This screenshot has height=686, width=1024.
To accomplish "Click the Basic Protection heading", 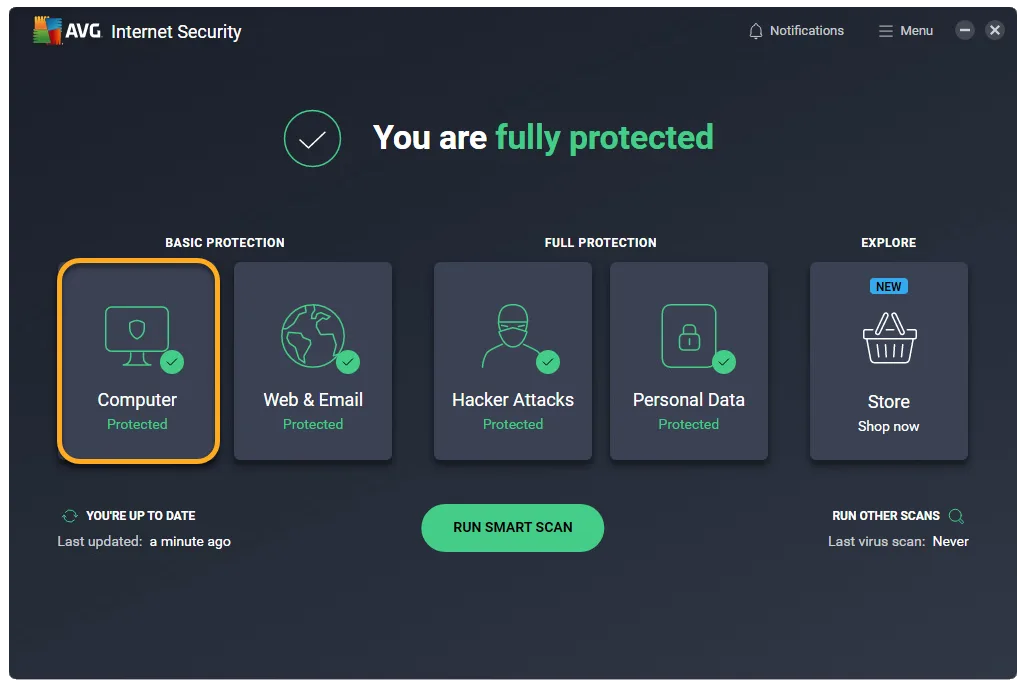I will point(225,243).
